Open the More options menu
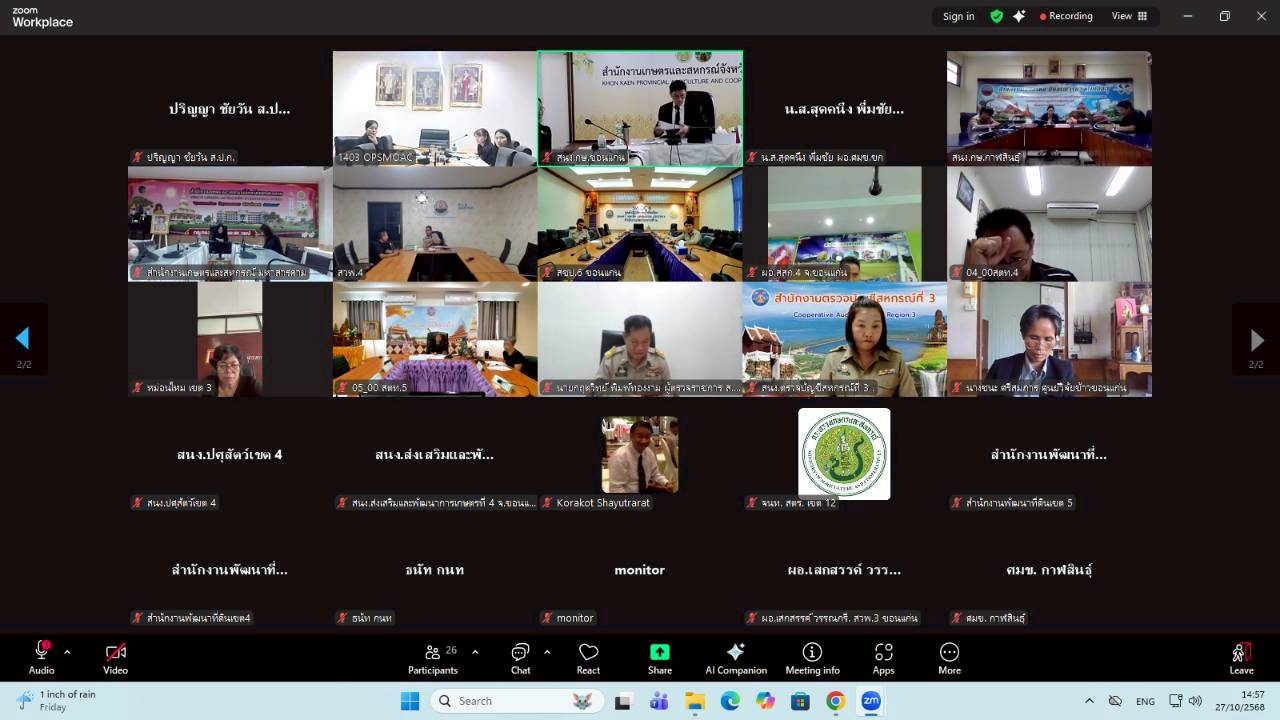Viewport: 1280px width, 720px height. [949, 658]
